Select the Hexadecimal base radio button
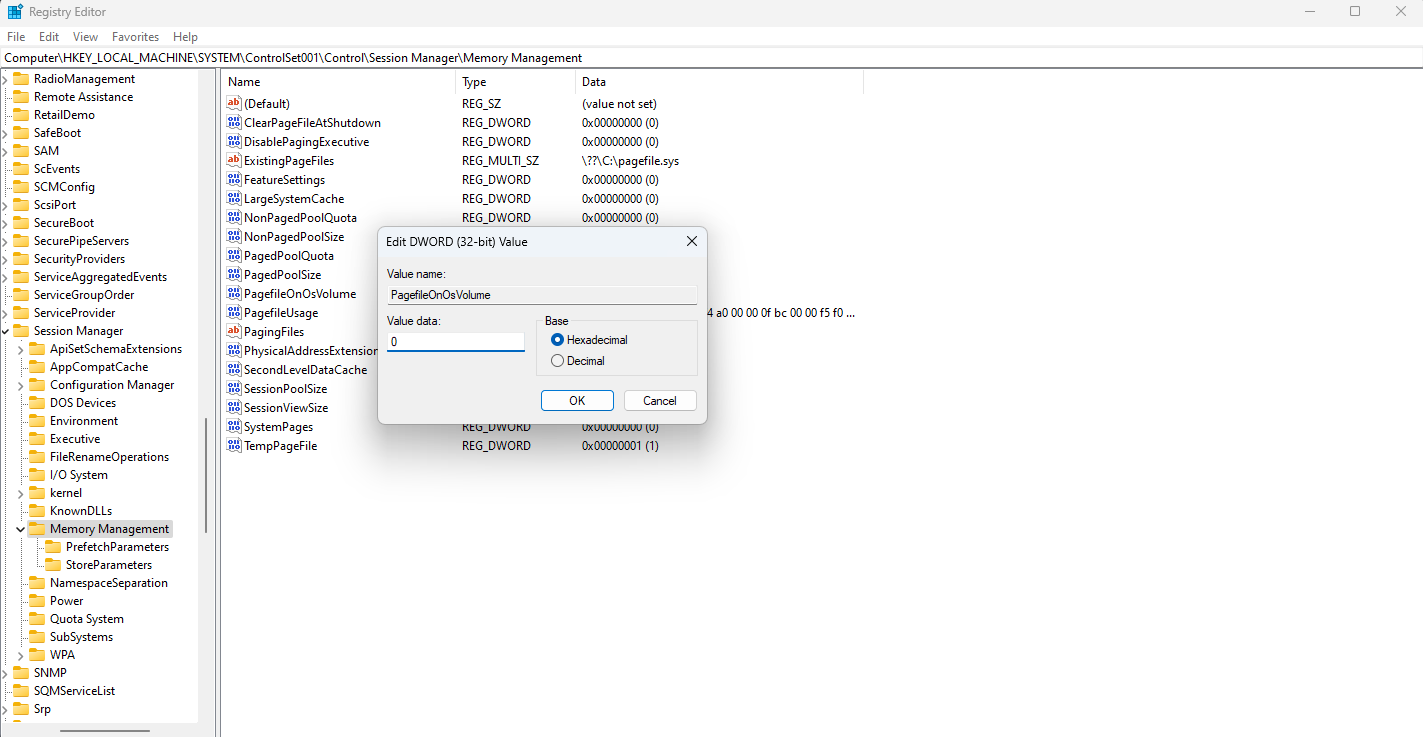 pyautogui.click(x=558, y=340)
